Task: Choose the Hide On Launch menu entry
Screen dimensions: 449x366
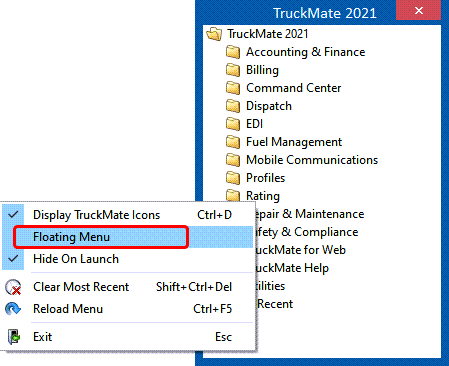Action: point(128,259)
